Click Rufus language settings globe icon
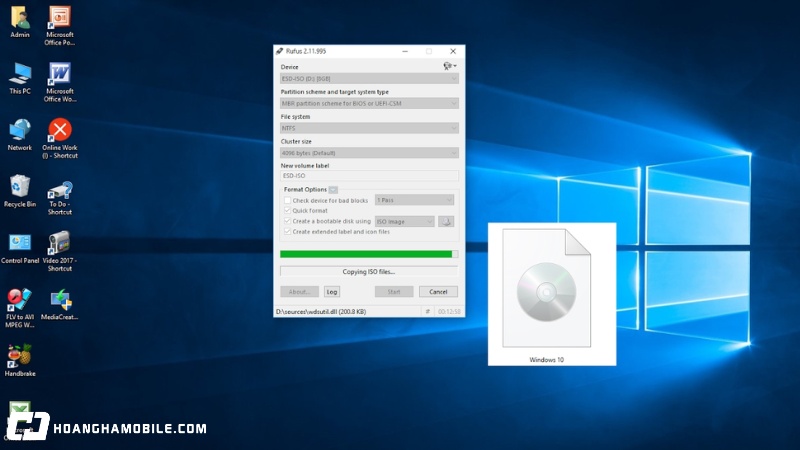The image size is (800, 450). [449, 66]
